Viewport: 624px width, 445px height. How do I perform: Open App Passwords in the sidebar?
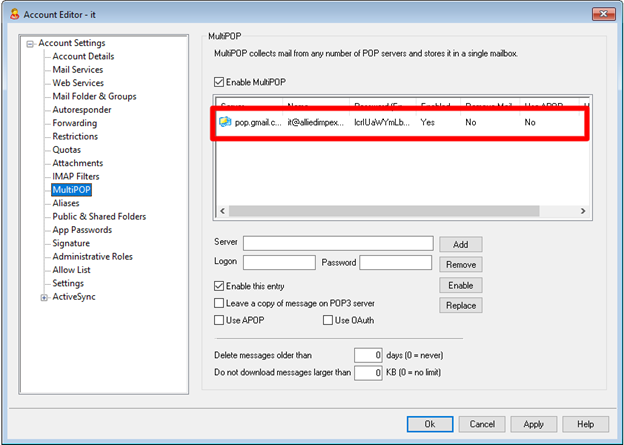click(x=82, y=229)
